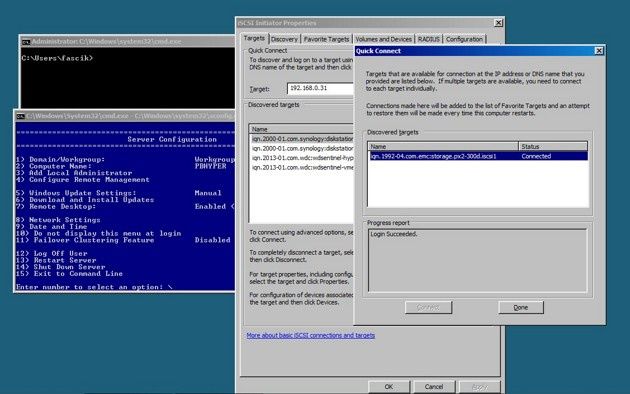This screenshot has width=630, height=394.
Task: Click the Connected status cell
Action: click(x=536, y=156)
